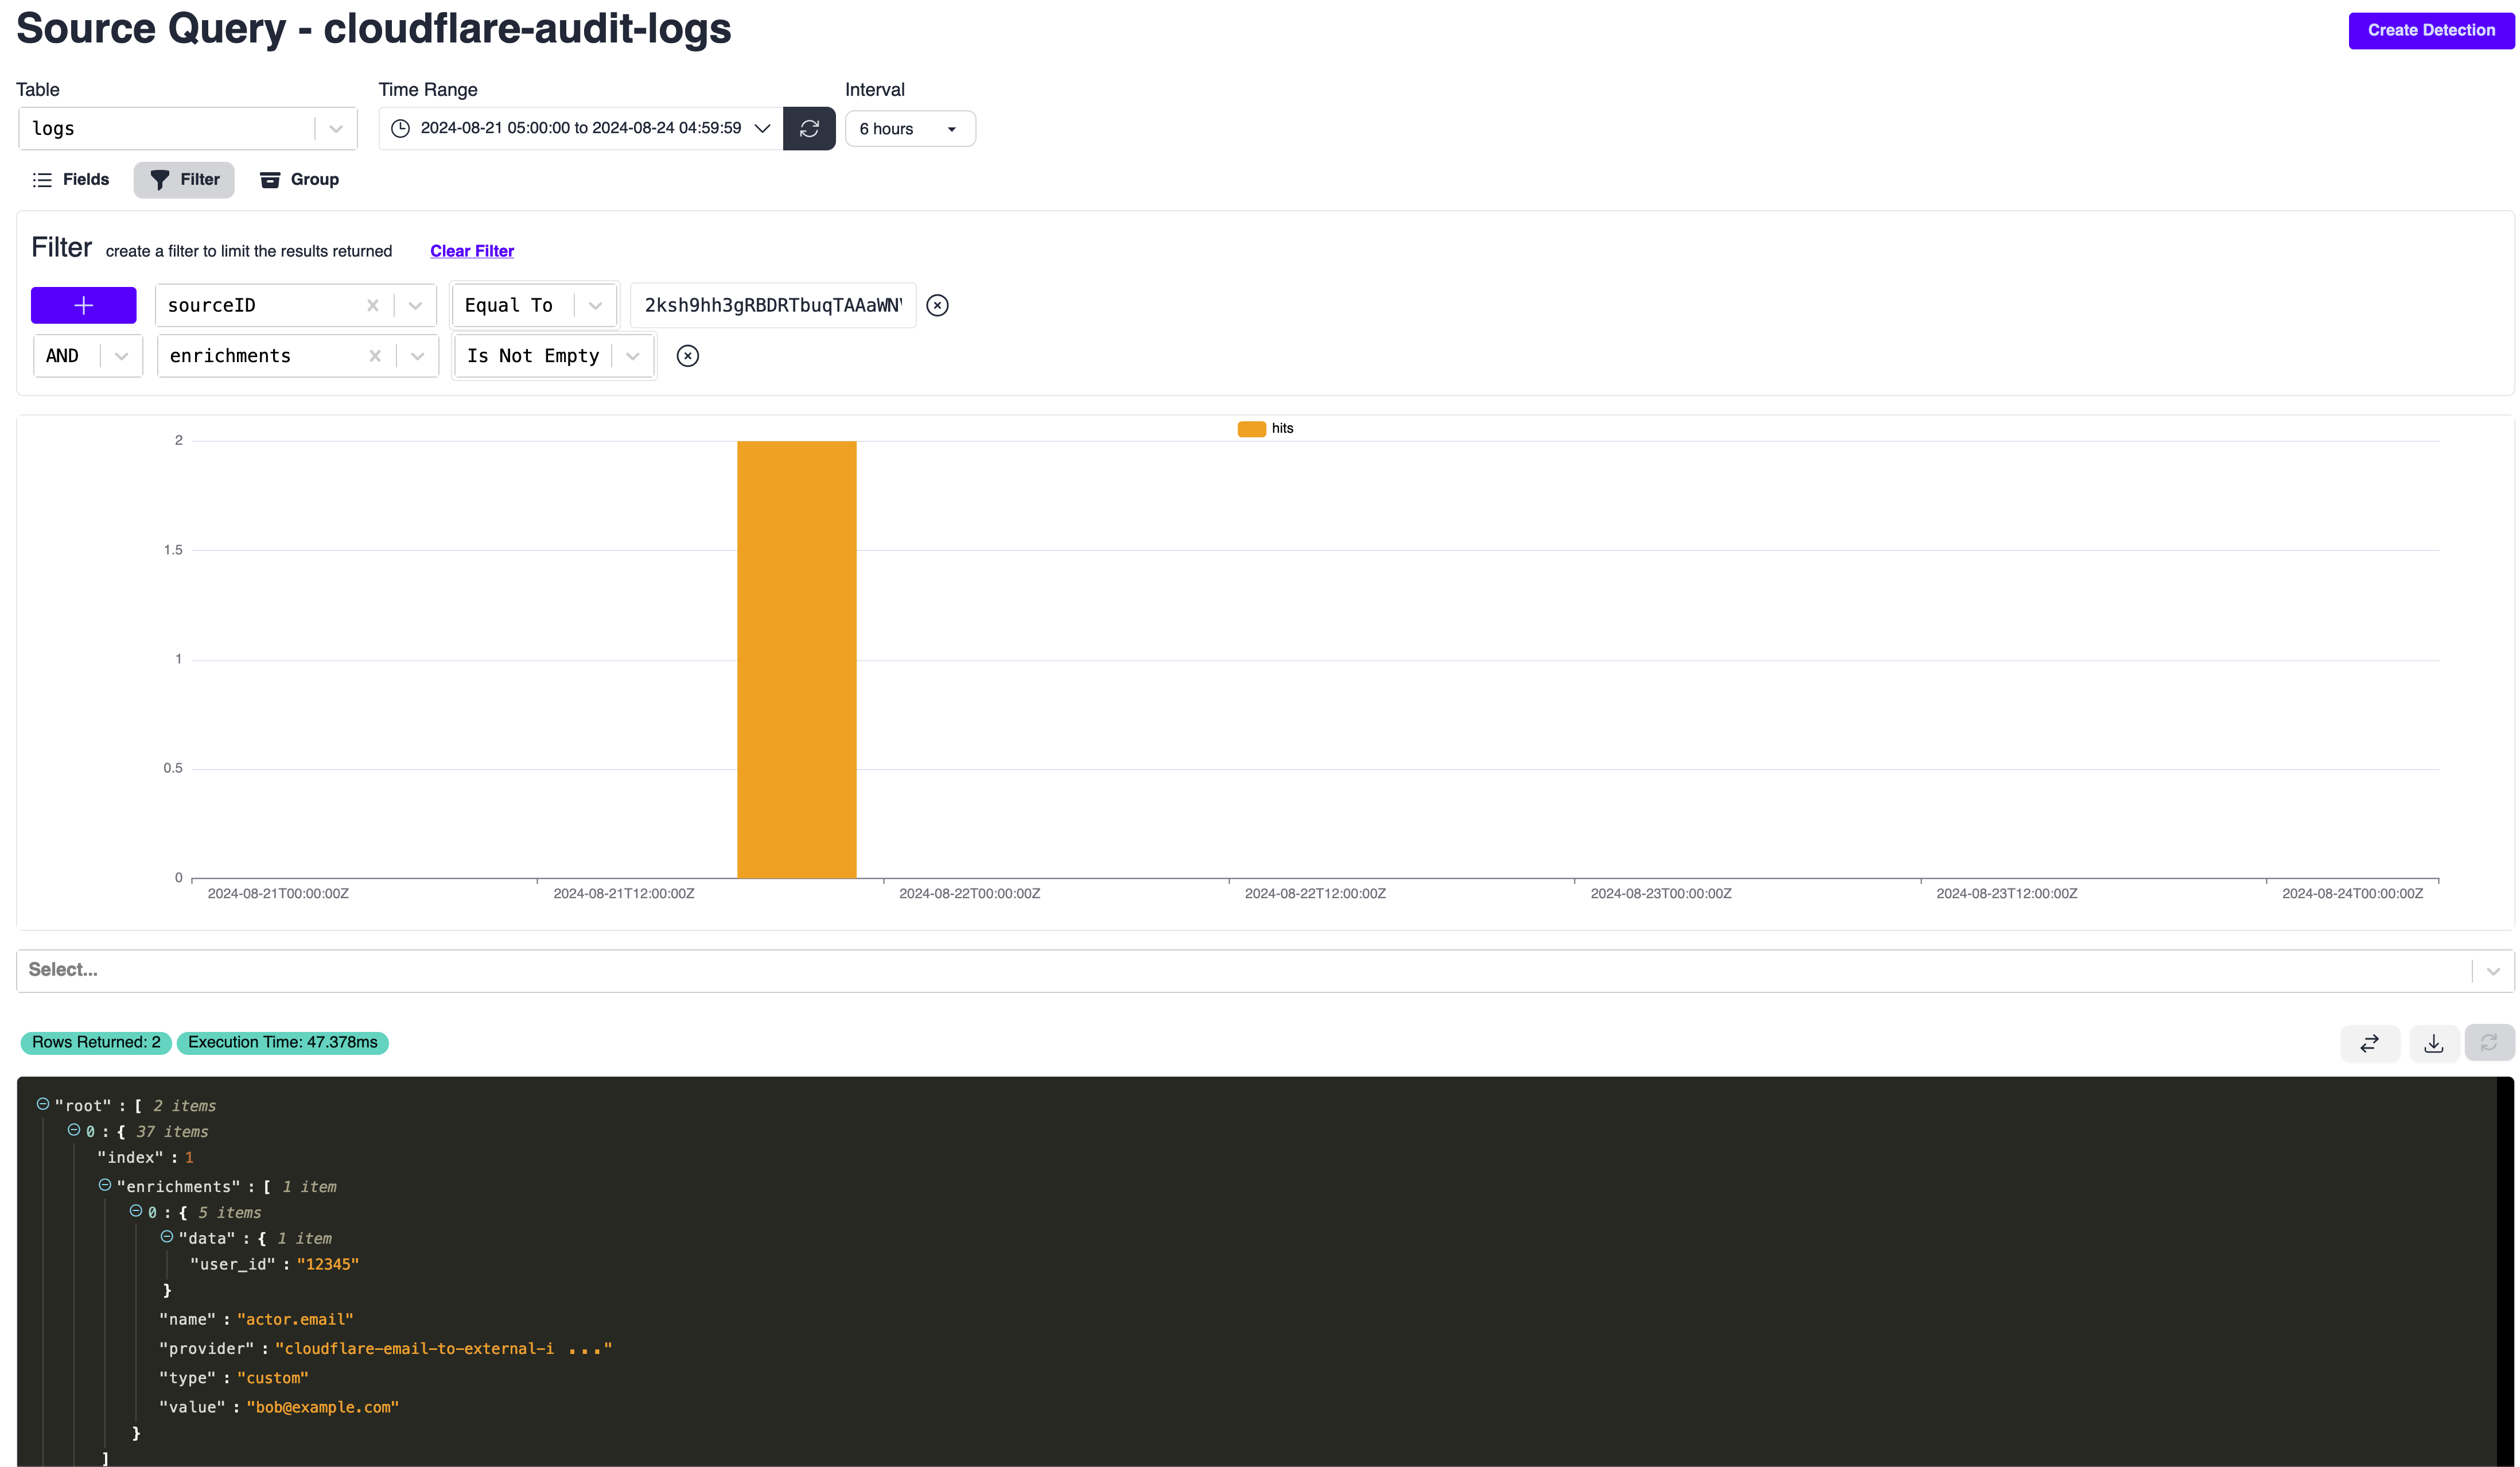The image size is (2520, 1467).
Task: Switch to the Group tab
Action: point(300,180)
